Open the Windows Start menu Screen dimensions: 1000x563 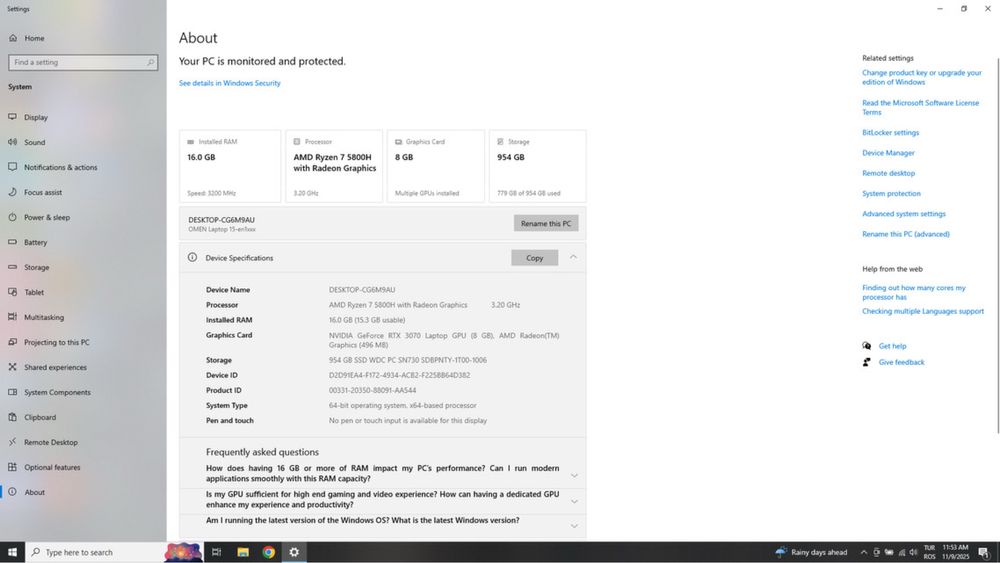pos(12,552)
